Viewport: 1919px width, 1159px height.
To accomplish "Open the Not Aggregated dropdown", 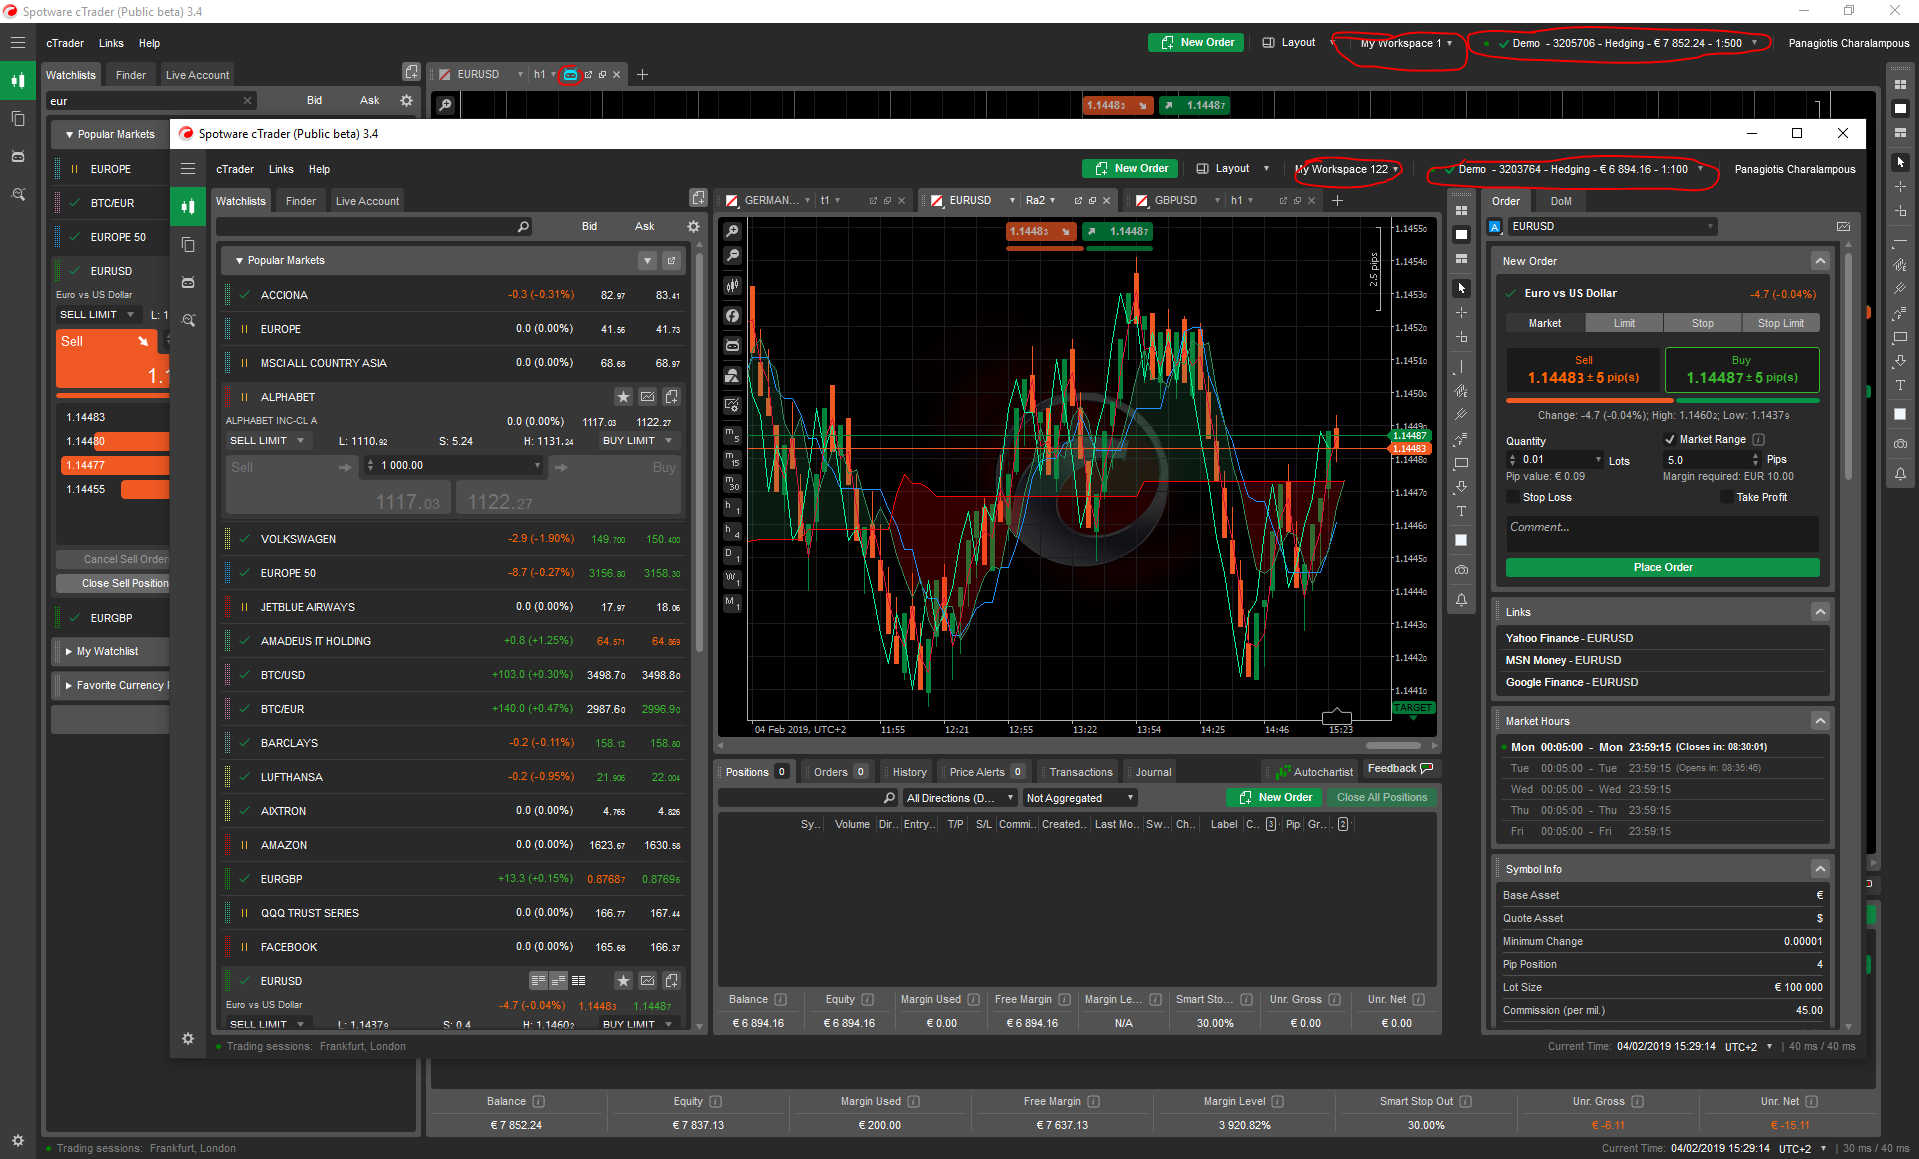I will click(1079, 798).
